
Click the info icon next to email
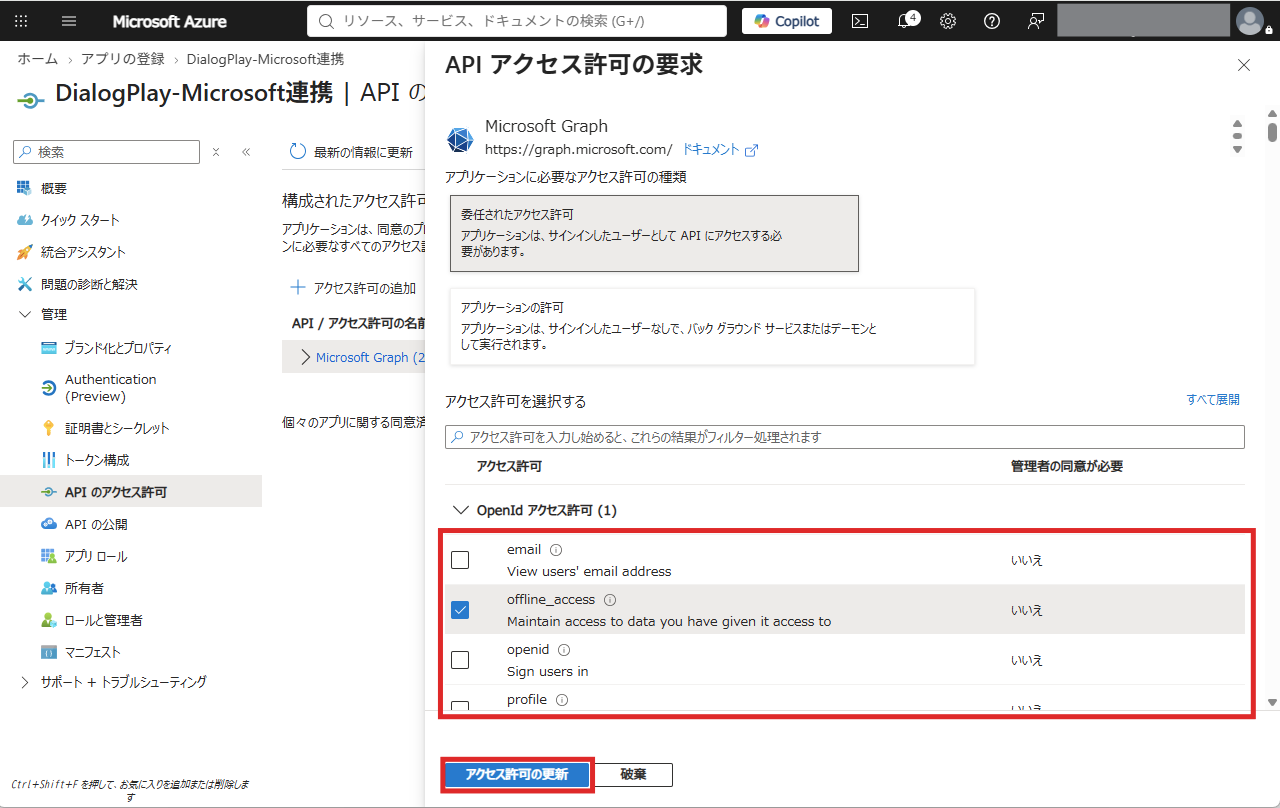point(556,550)
